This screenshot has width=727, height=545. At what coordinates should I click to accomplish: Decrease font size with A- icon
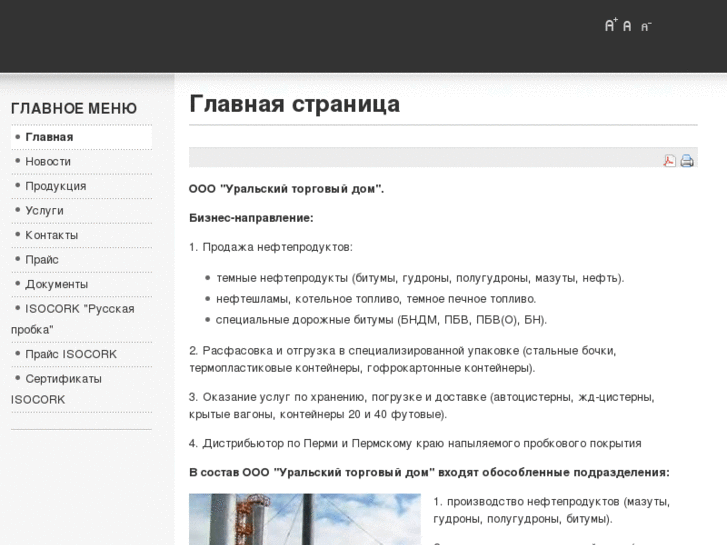click(646, 26)
